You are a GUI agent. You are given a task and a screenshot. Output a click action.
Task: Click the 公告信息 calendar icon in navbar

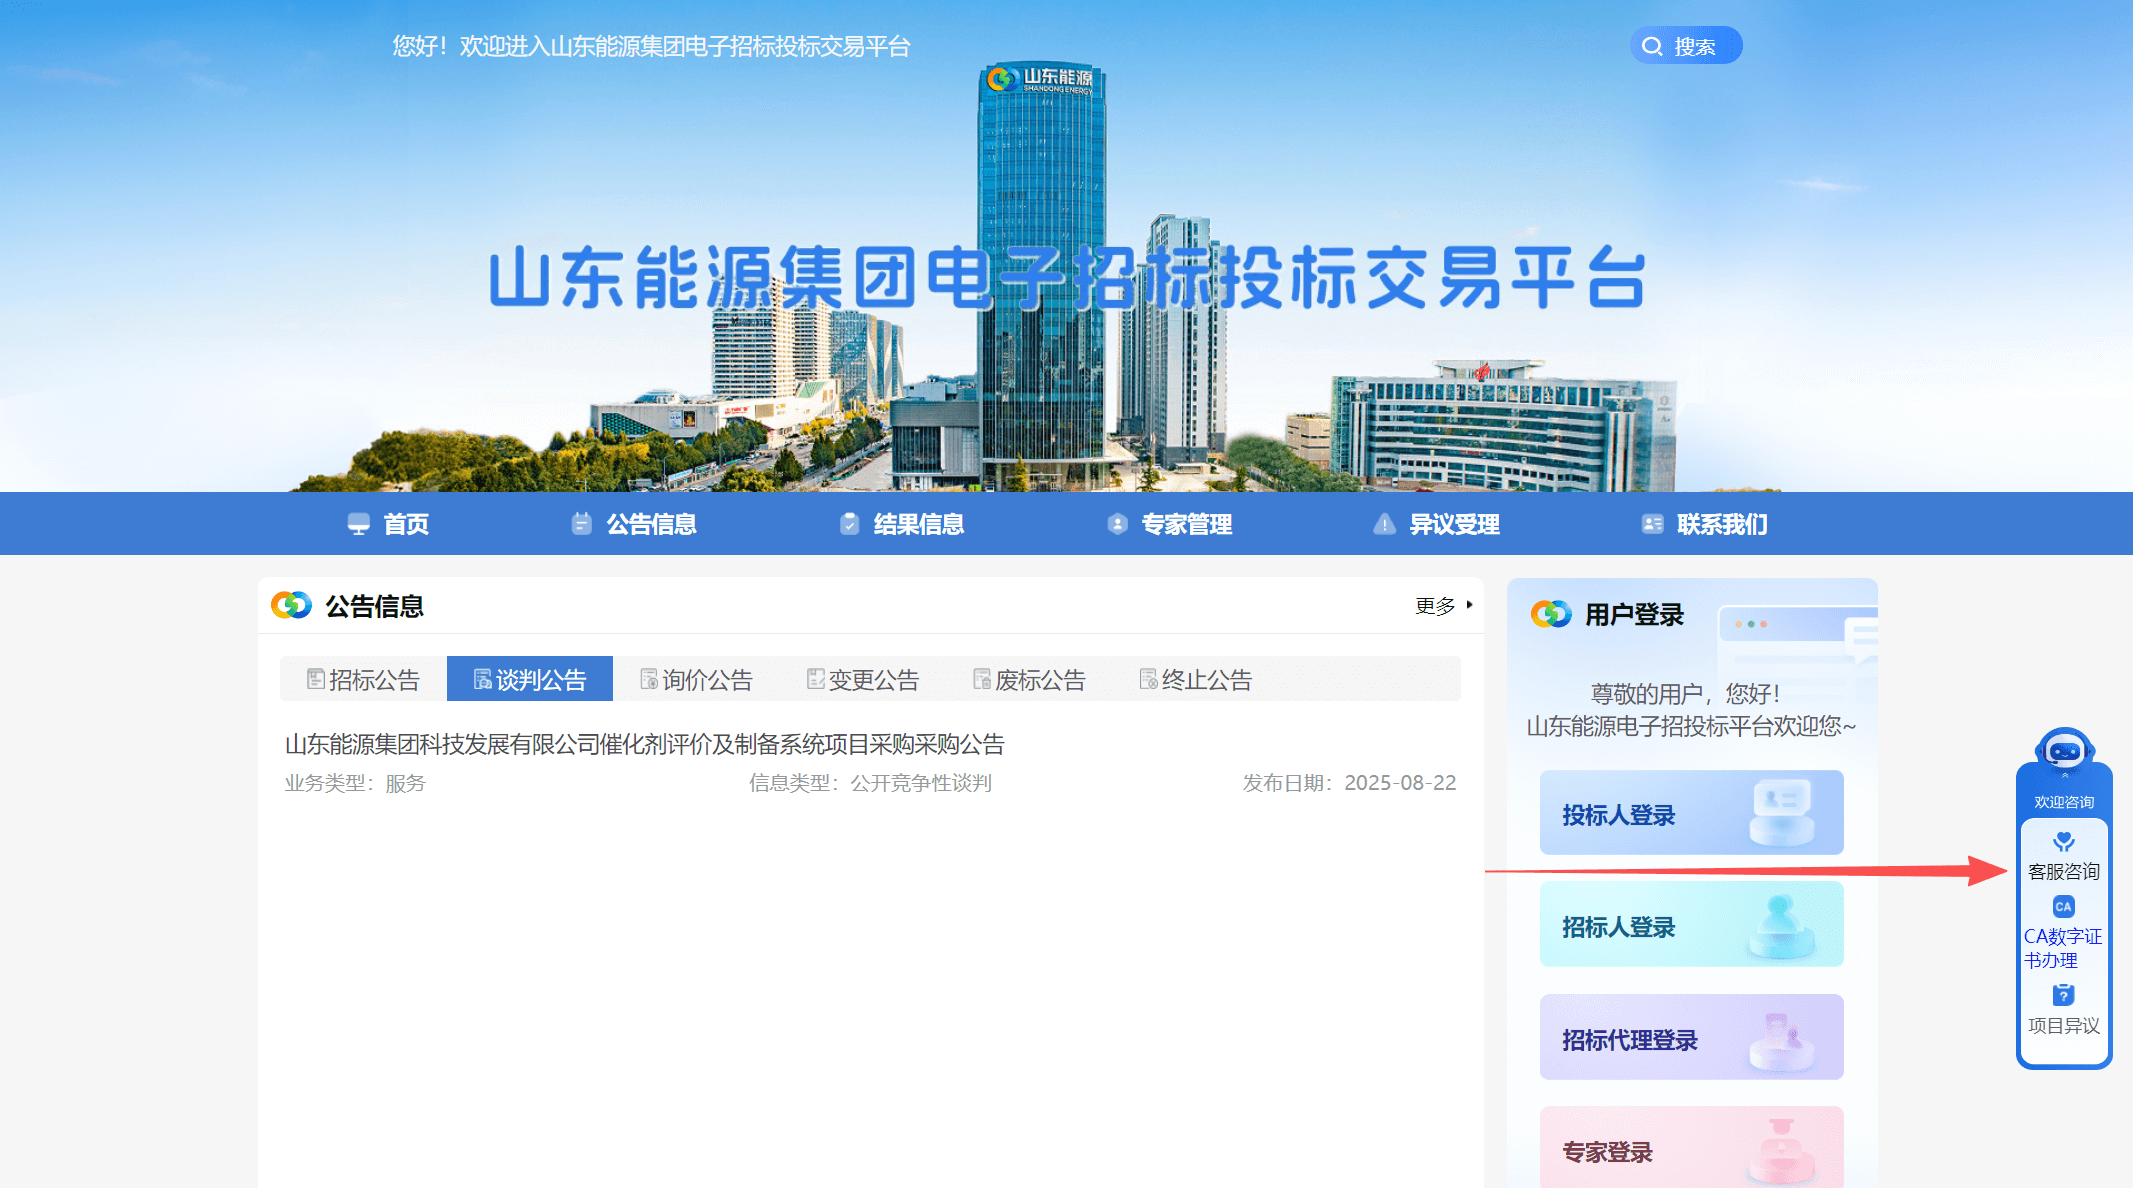(x=581, y=524)
